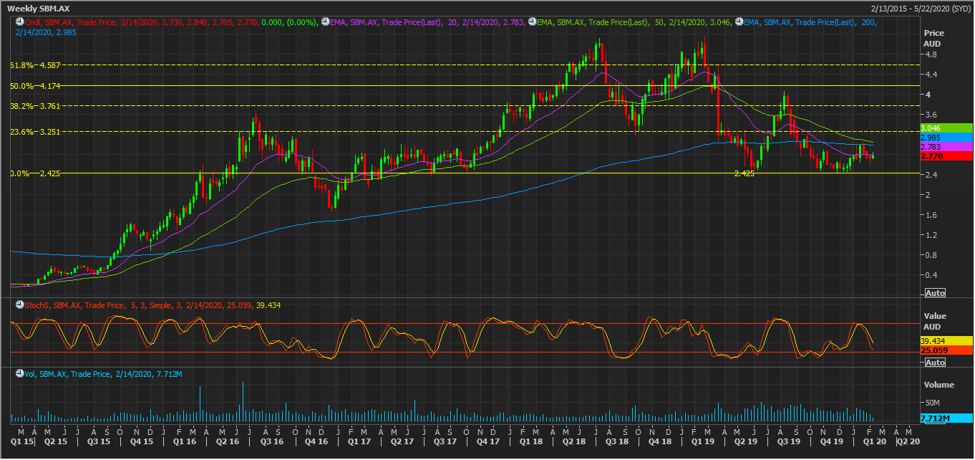Click the icon before the EMA 200 legend

(738, 22)
